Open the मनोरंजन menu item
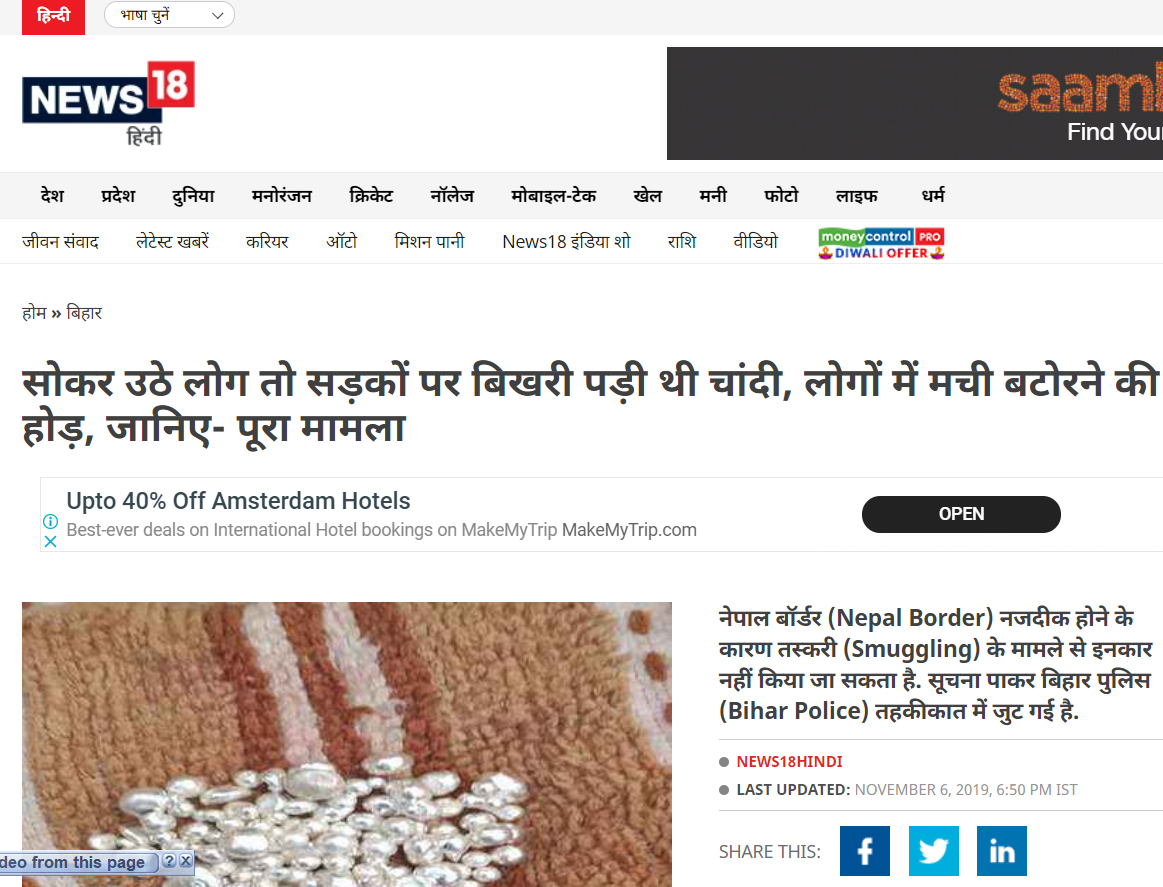The height and width of the screenshot is (887, 1163). tap(282, 196)
